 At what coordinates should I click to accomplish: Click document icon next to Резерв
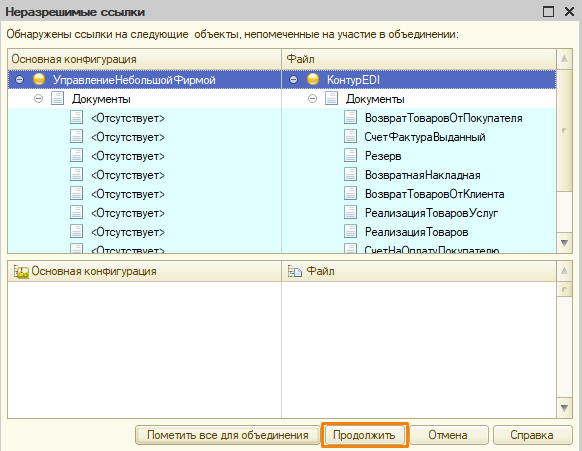click(x=350, y=155)
